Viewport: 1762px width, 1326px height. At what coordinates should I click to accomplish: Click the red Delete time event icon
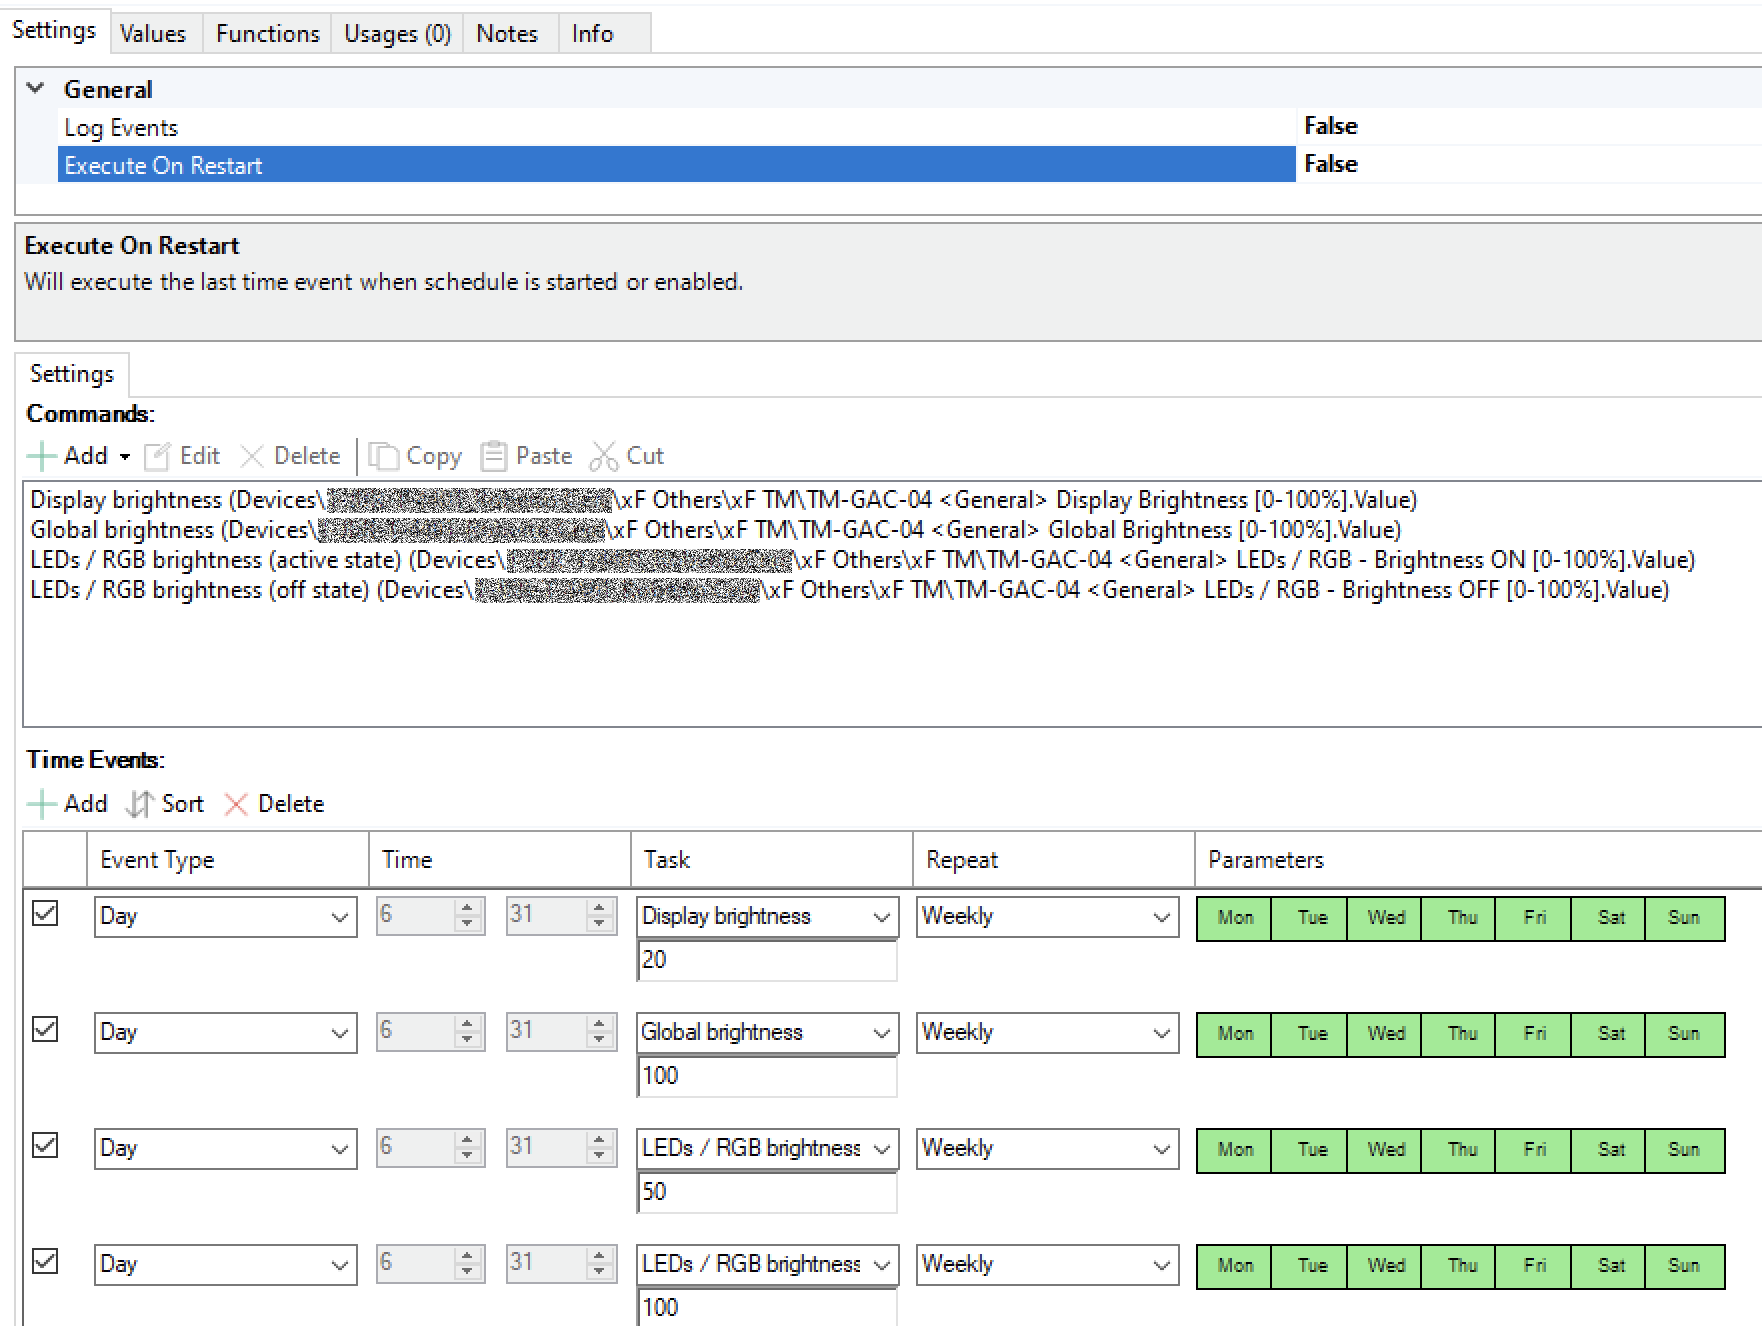click(x=236, y=804)
